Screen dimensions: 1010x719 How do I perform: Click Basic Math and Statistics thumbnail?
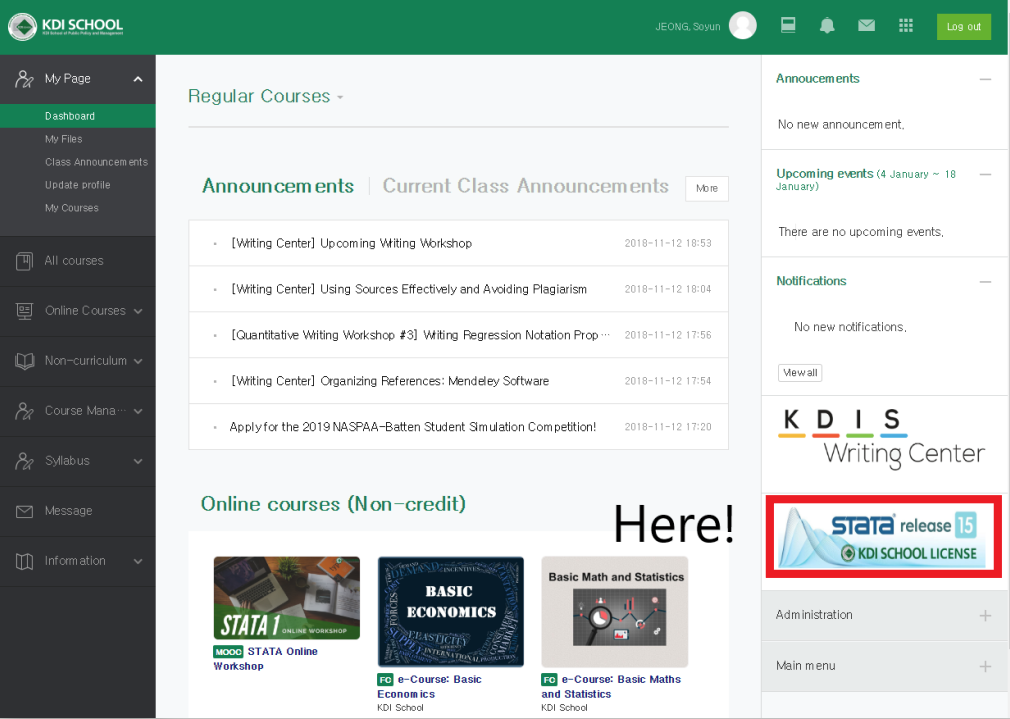(615, 612)
